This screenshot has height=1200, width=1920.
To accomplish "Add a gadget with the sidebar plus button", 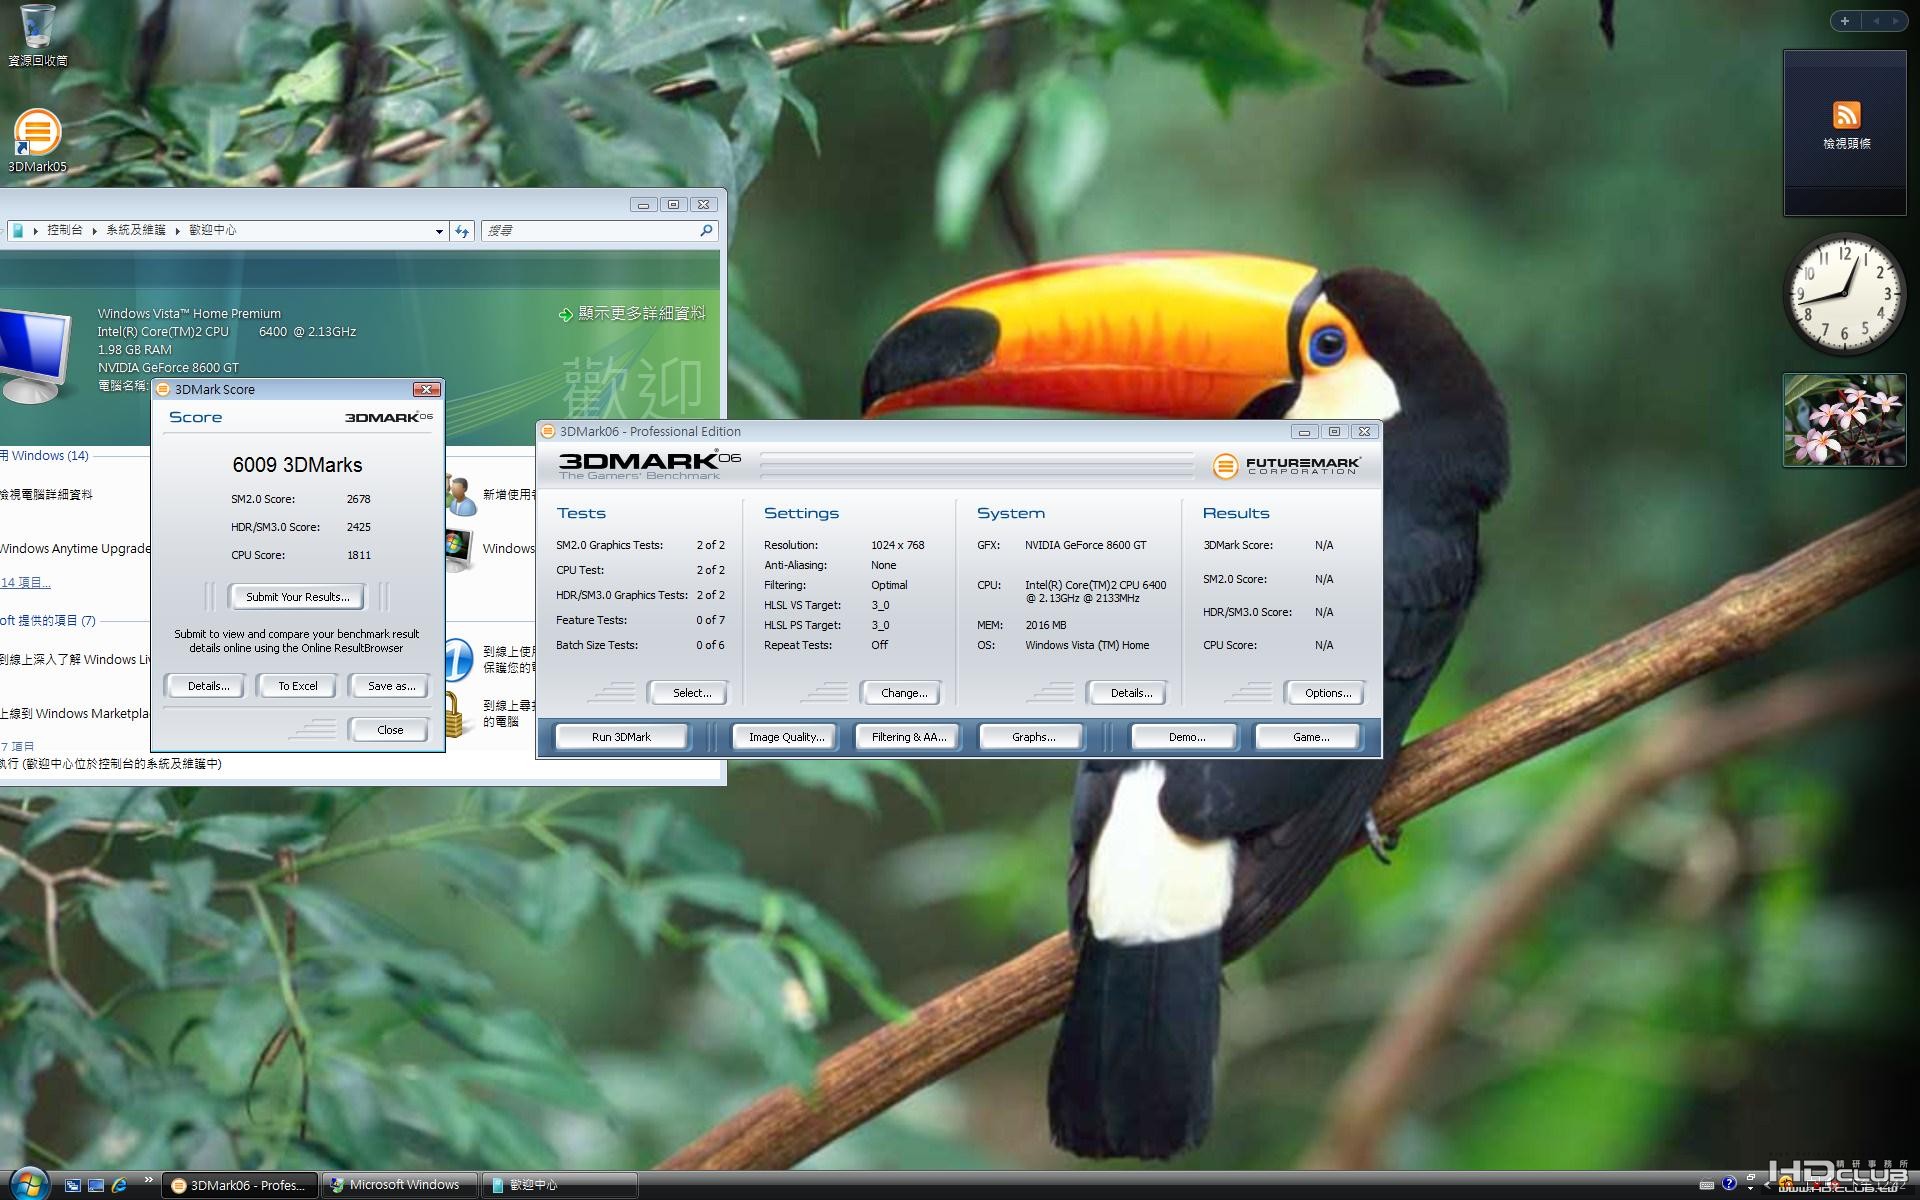I will 1845,20.
